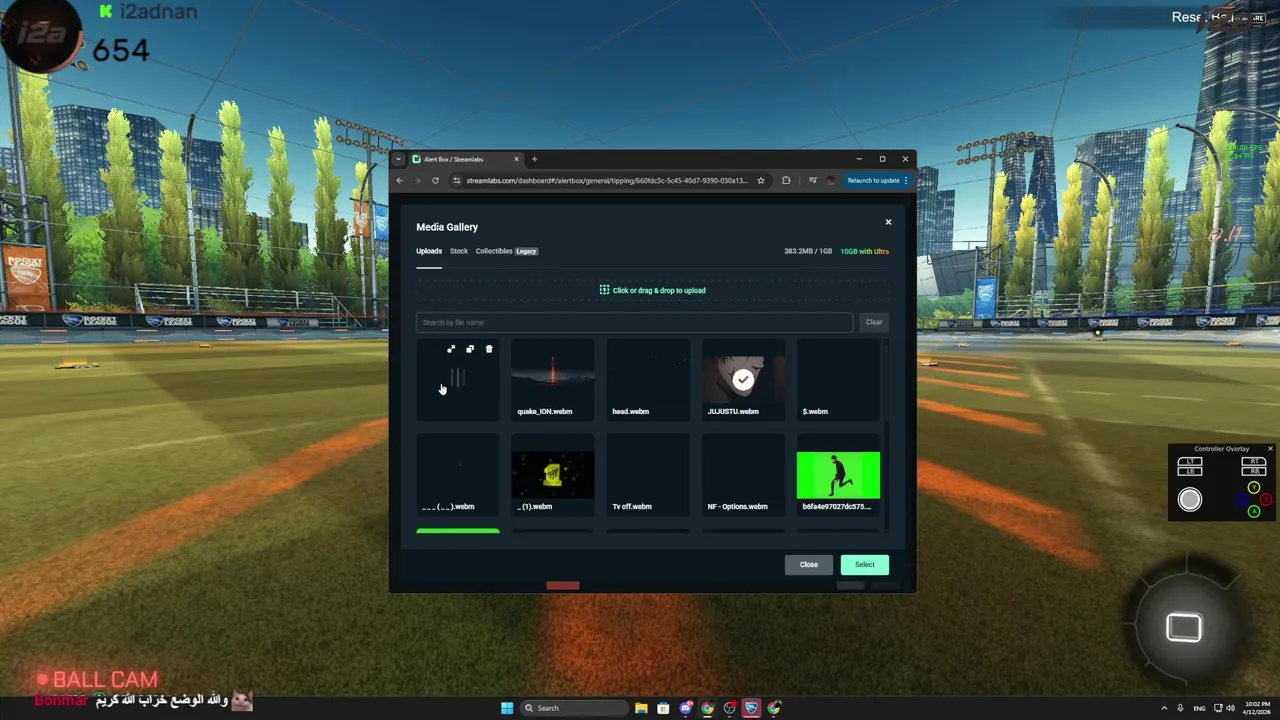Click or drag & drop to upload link
1280x720 pixels.
pyautogui.click(x=659, y=290)
